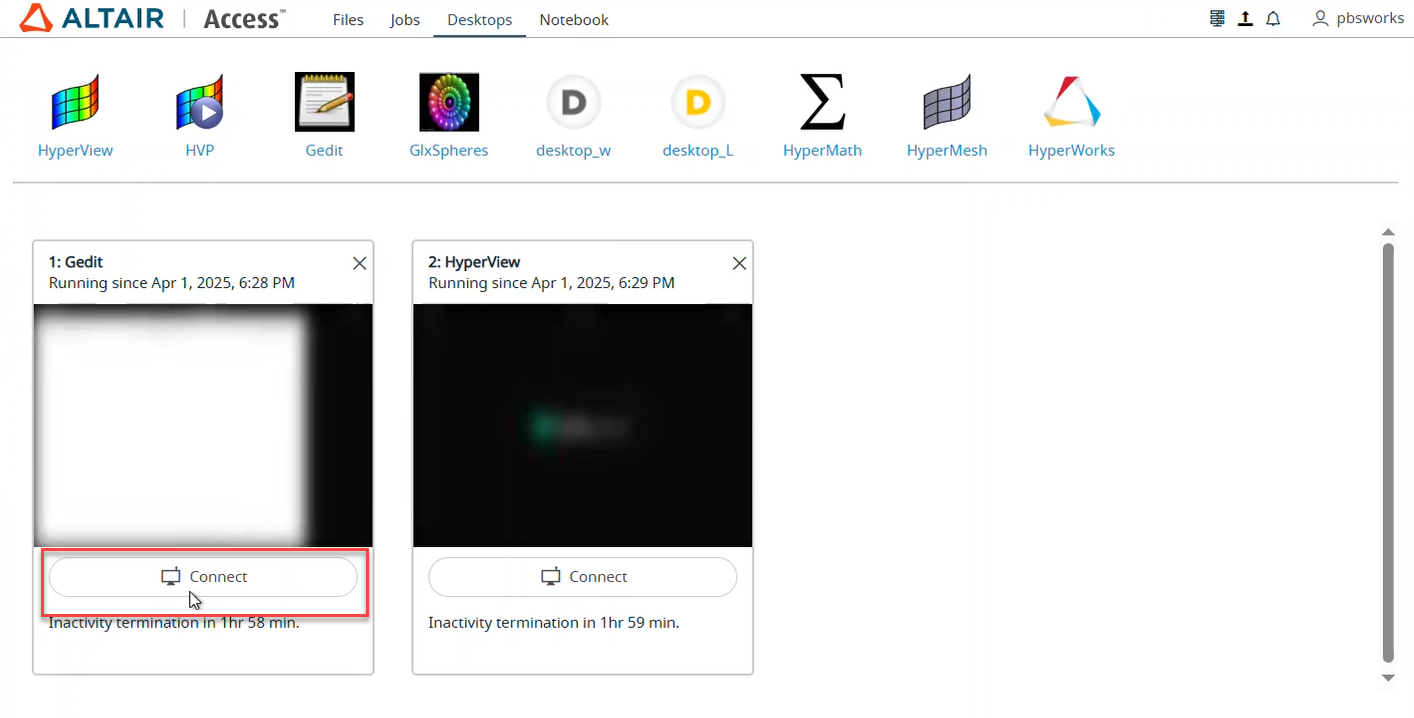Open the pbsworks user profile menu

click(1358, 18)
